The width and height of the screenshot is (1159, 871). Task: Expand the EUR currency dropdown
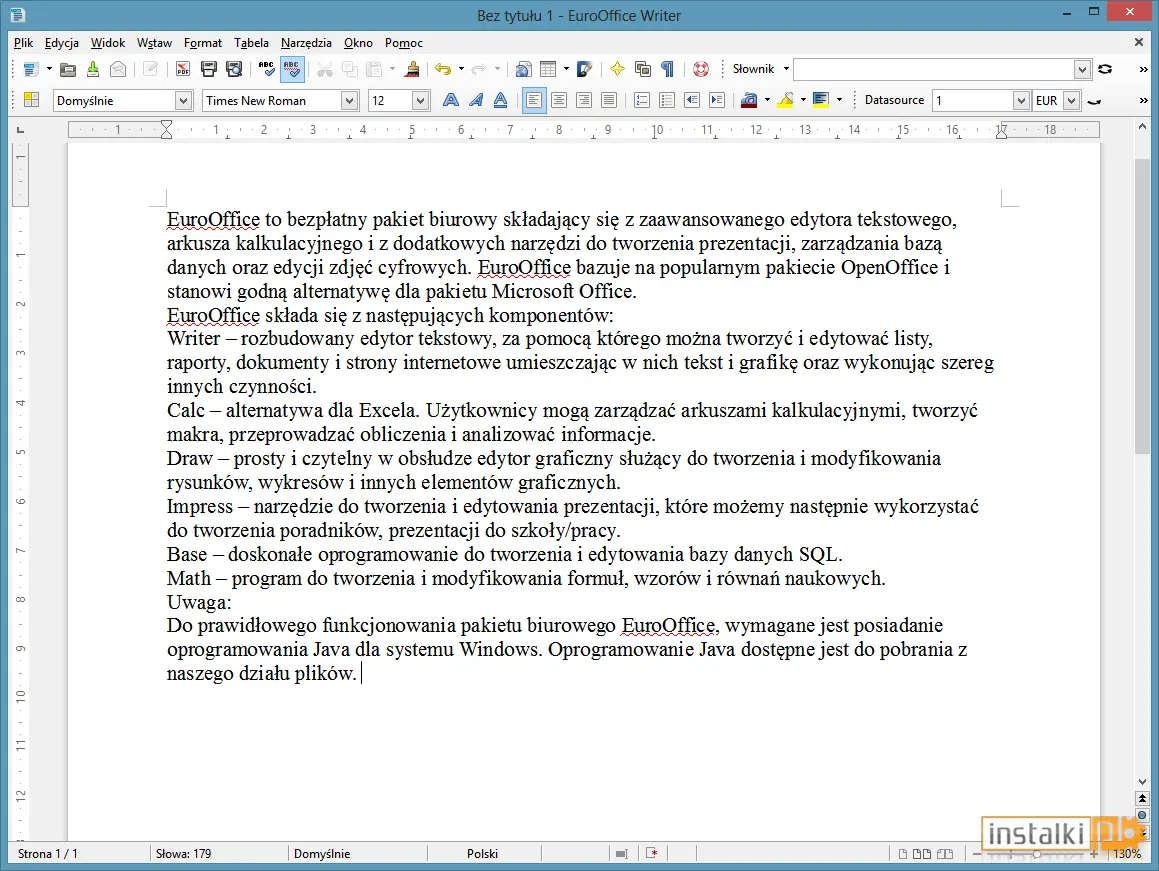coord(1072,101)
